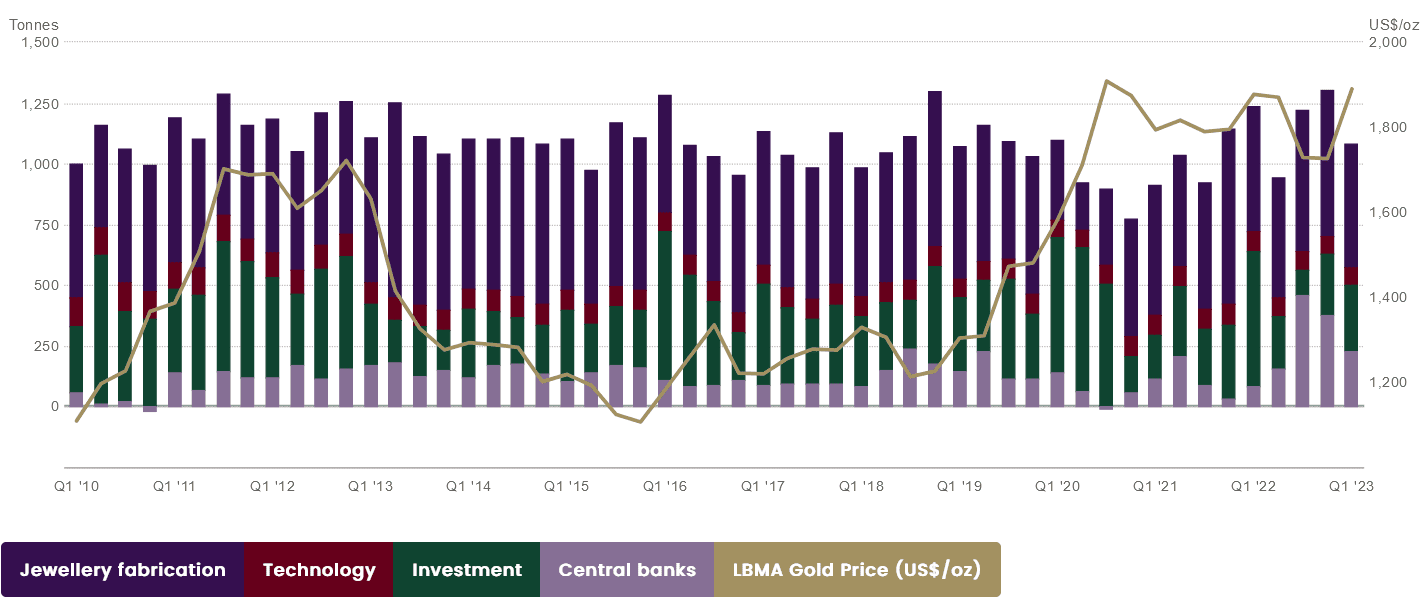
Task: Click the 1,000 tonnes axis value
Action: click(x=38, y=164)
